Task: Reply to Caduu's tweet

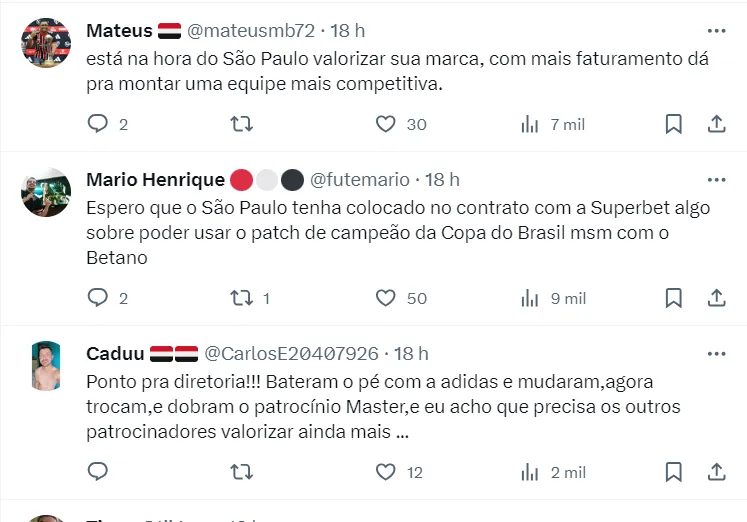Action: [98, 472]
